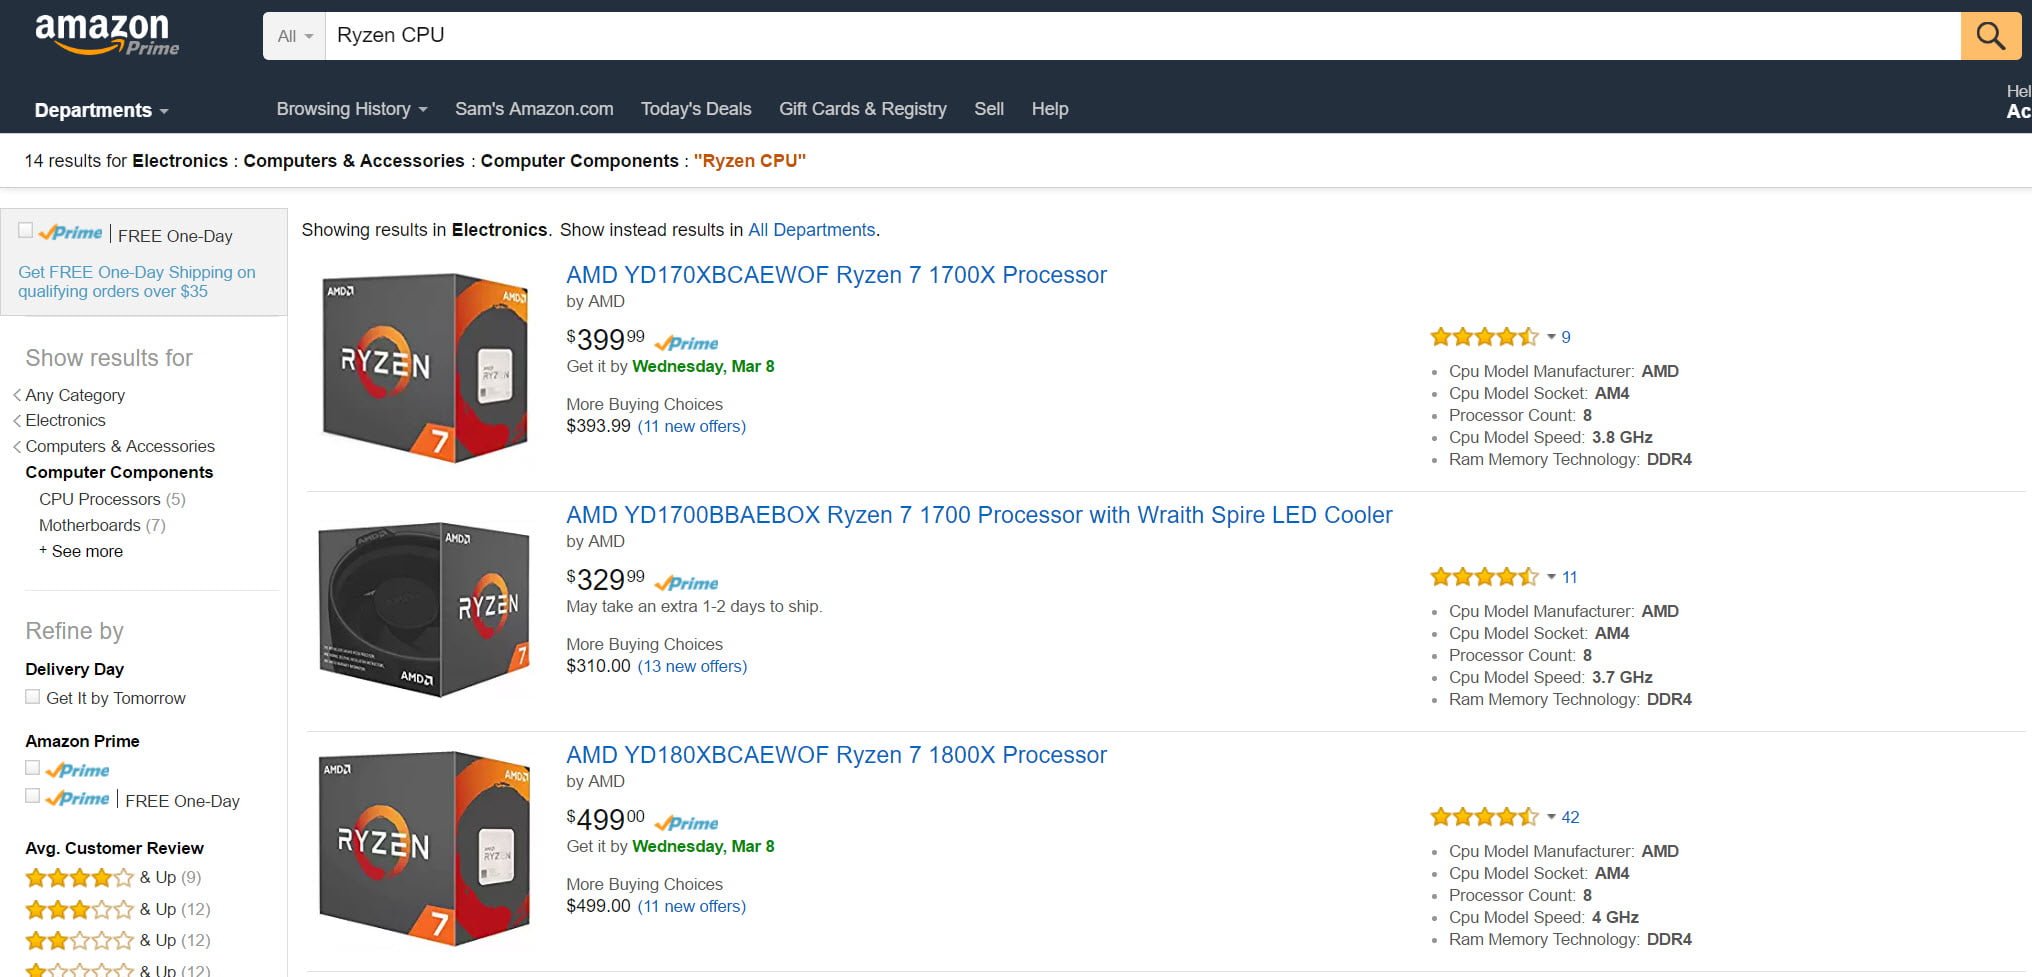2032x977 pixels.
Task: Open the Help page
Action: 1050,109
